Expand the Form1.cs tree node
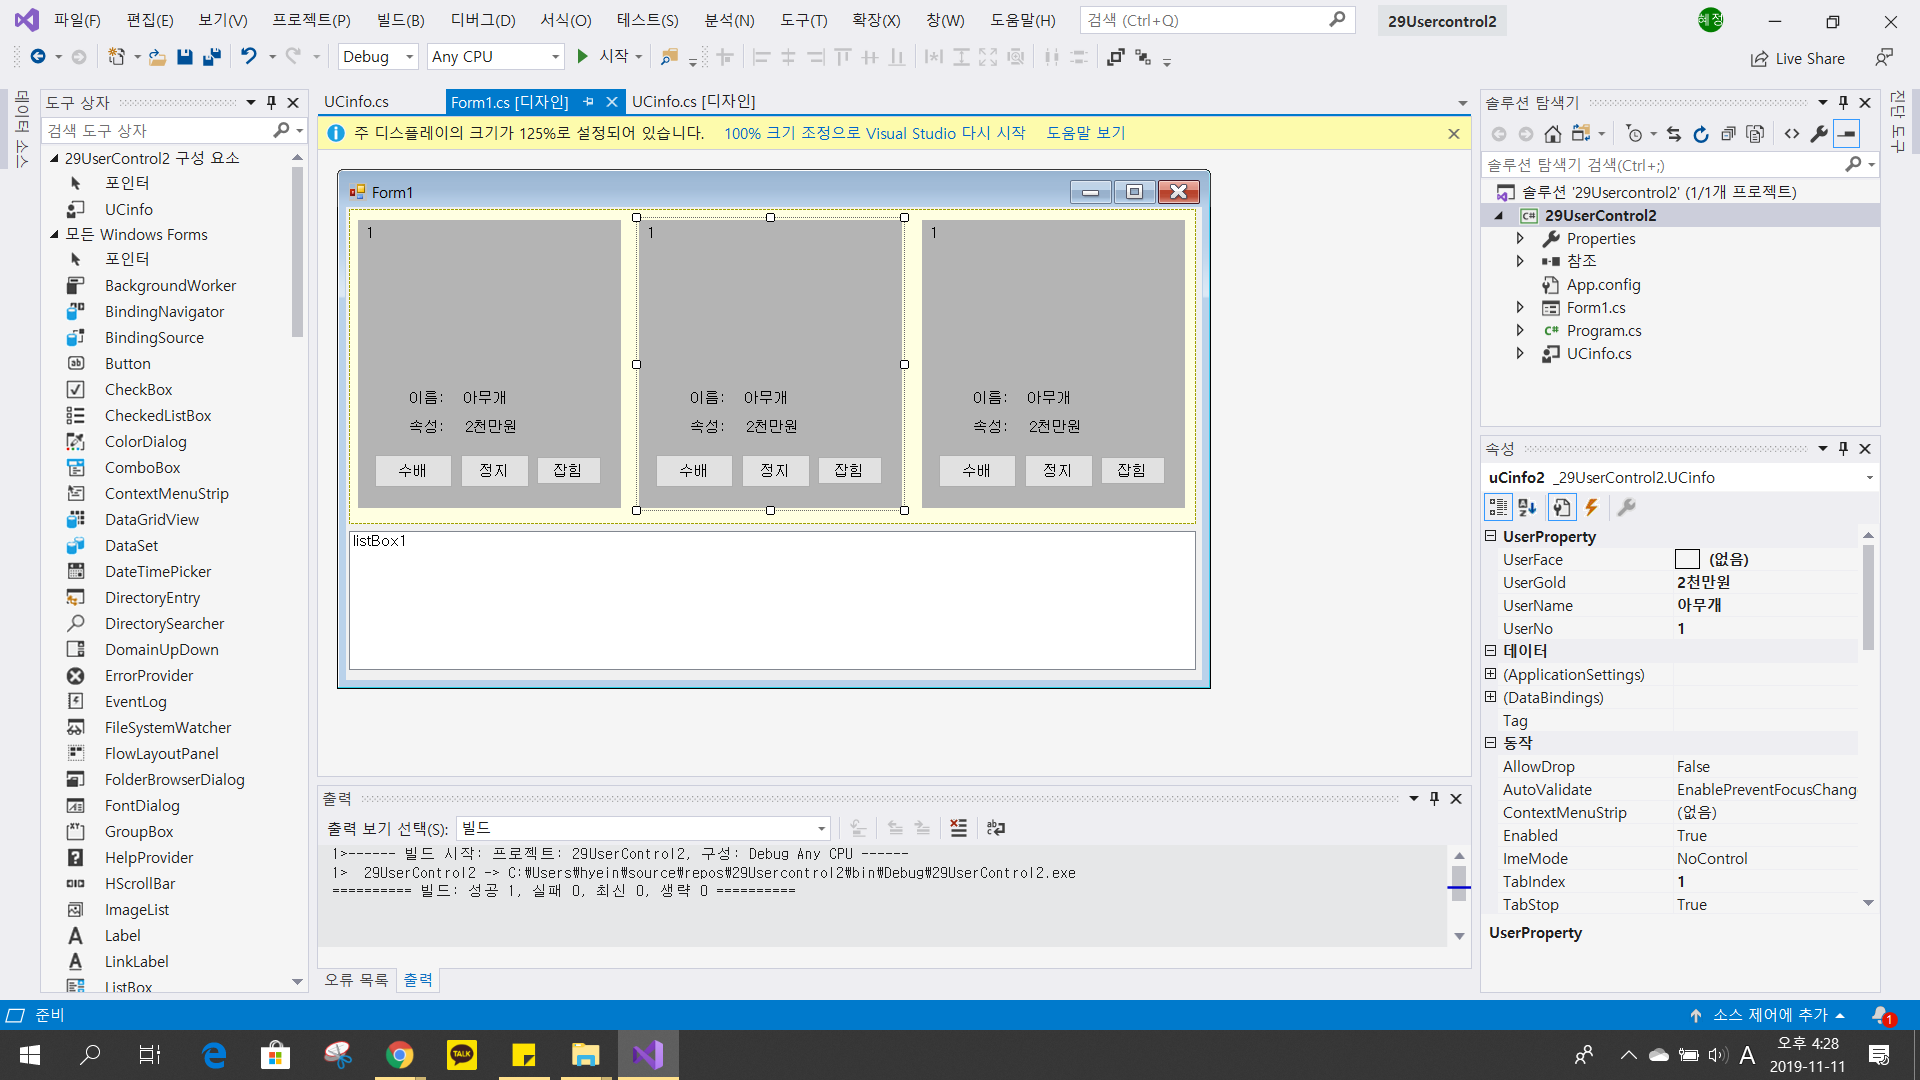Image resolution: width=1920 pixels, height=1080 pixels. coord(1520,308)
